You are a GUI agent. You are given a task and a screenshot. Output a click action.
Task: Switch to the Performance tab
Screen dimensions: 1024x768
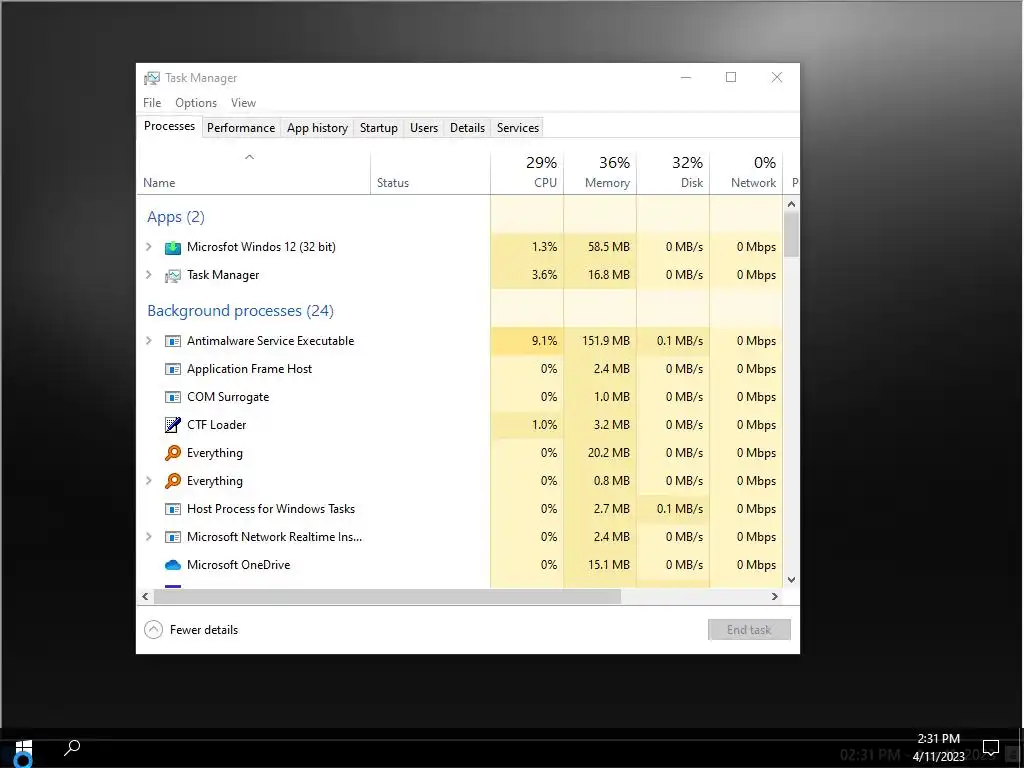tap(241, 128)
